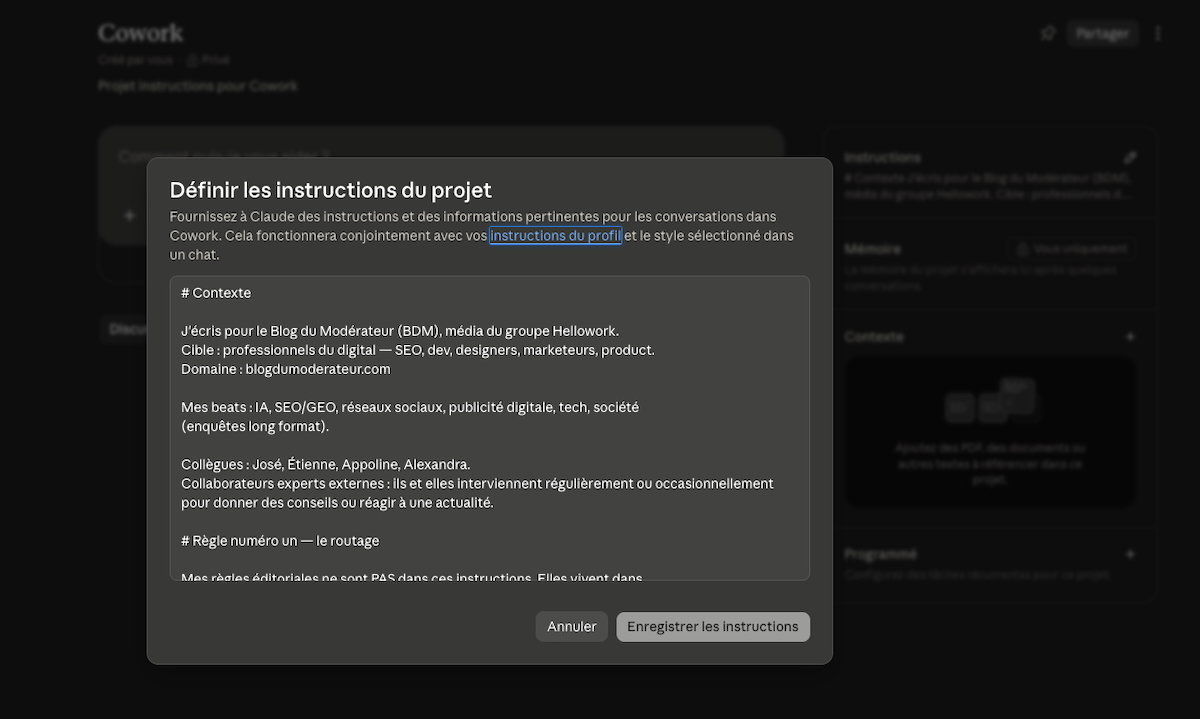Click the line "J'écris pour le Blog du Modérateur"
The width and height of the screenshot is (1200, 719).
click(400, 331)
